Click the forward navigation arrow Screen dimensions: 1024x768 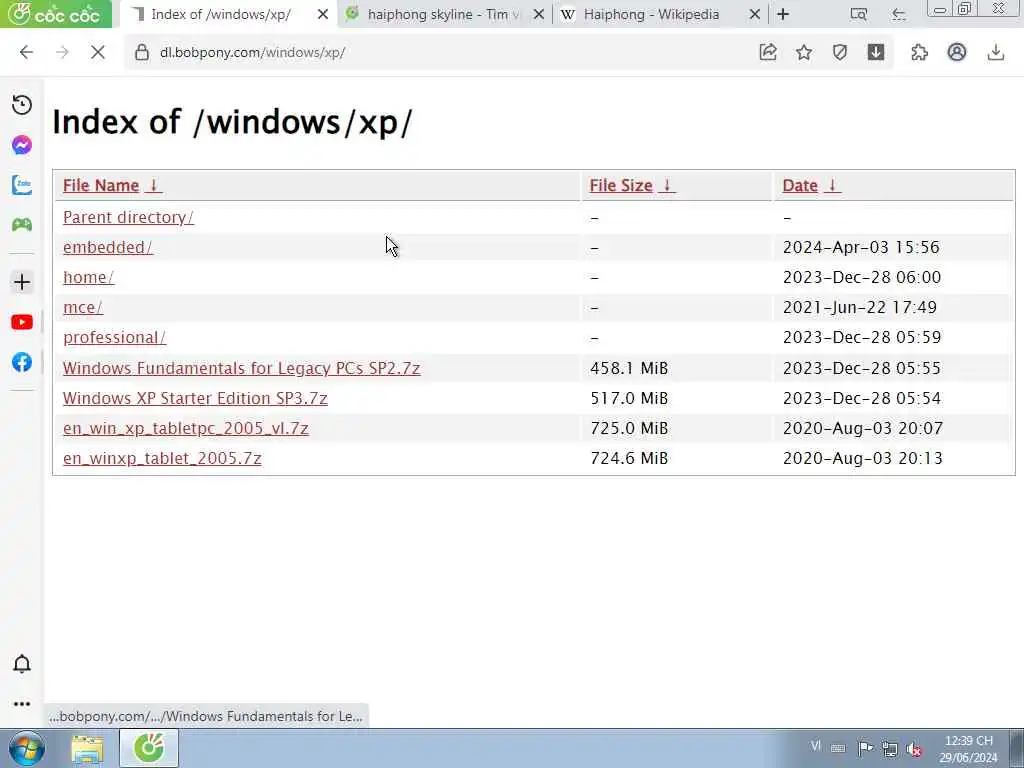(x=62, y=52)
